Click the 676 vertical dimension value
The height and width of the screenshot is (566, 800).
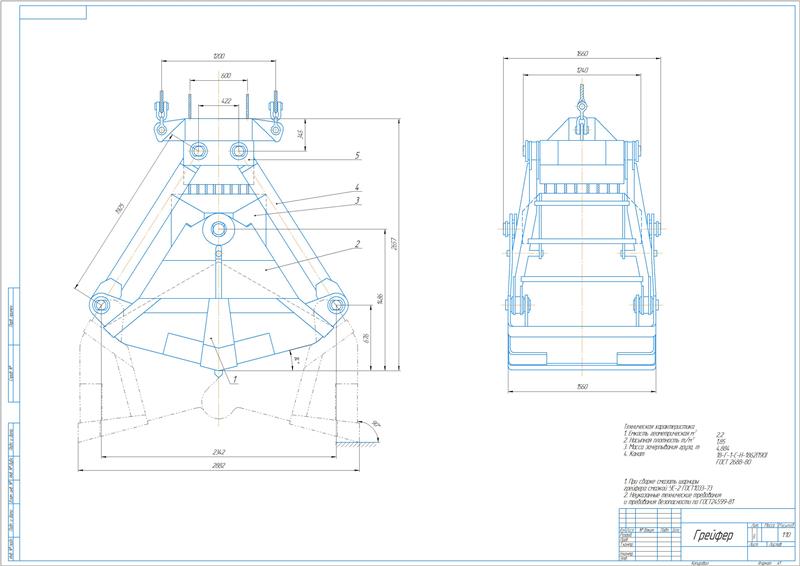[366, 337]
